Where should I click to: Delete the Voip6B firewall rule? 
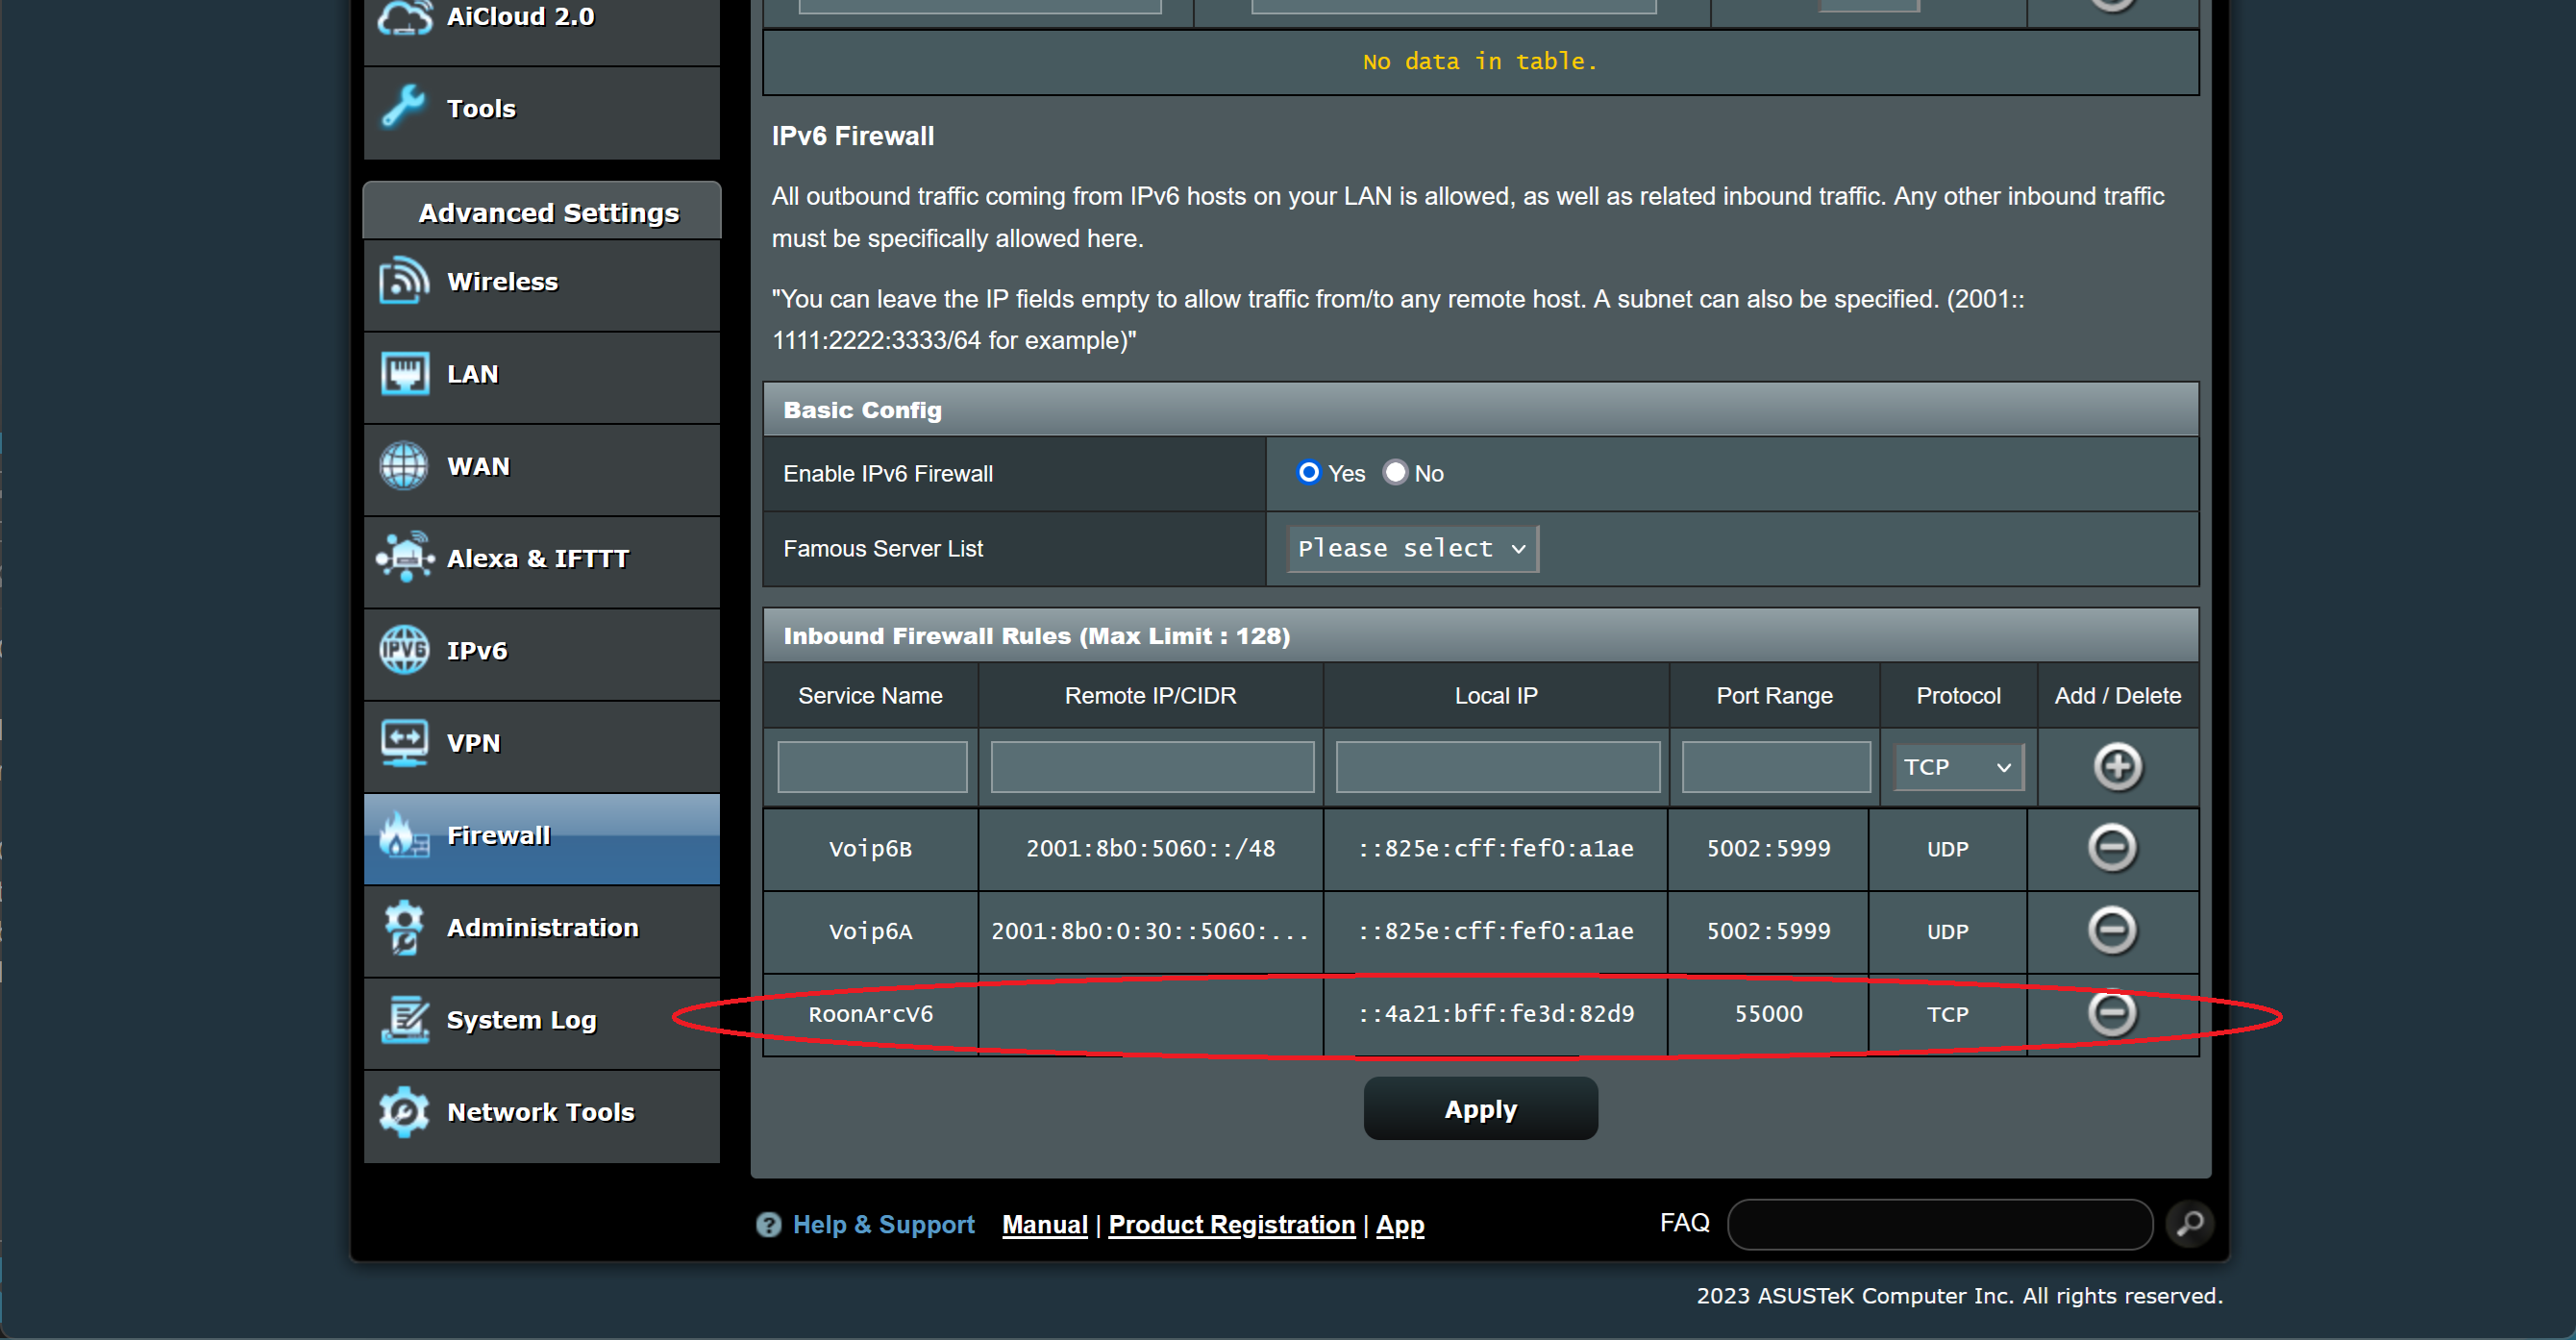[2112, 848]
